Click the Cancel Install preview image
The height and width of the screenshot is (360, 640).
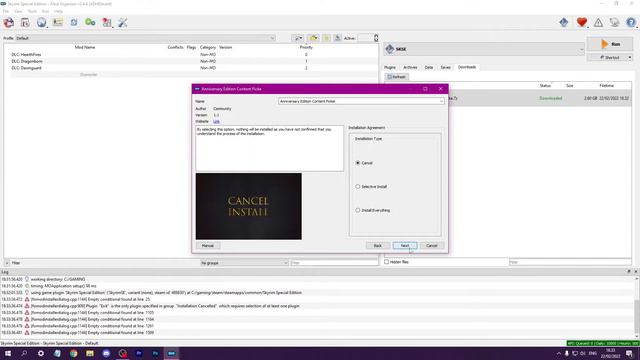click(x=249, y=206)
